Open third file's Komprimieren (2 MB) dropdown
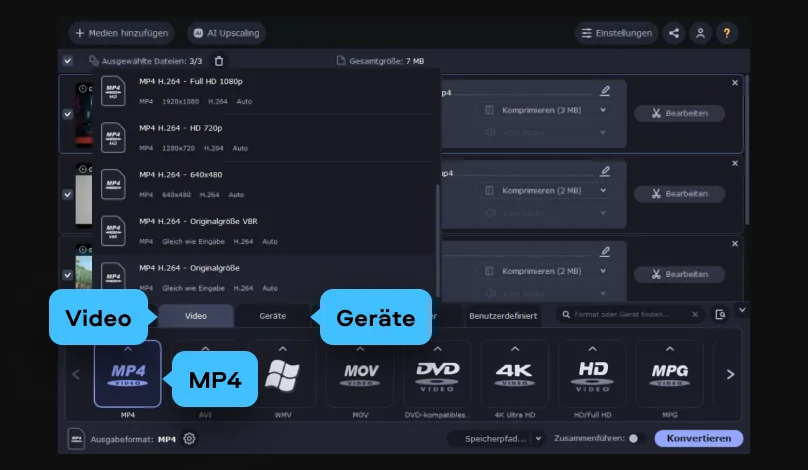808x470 pixels. 545,271
